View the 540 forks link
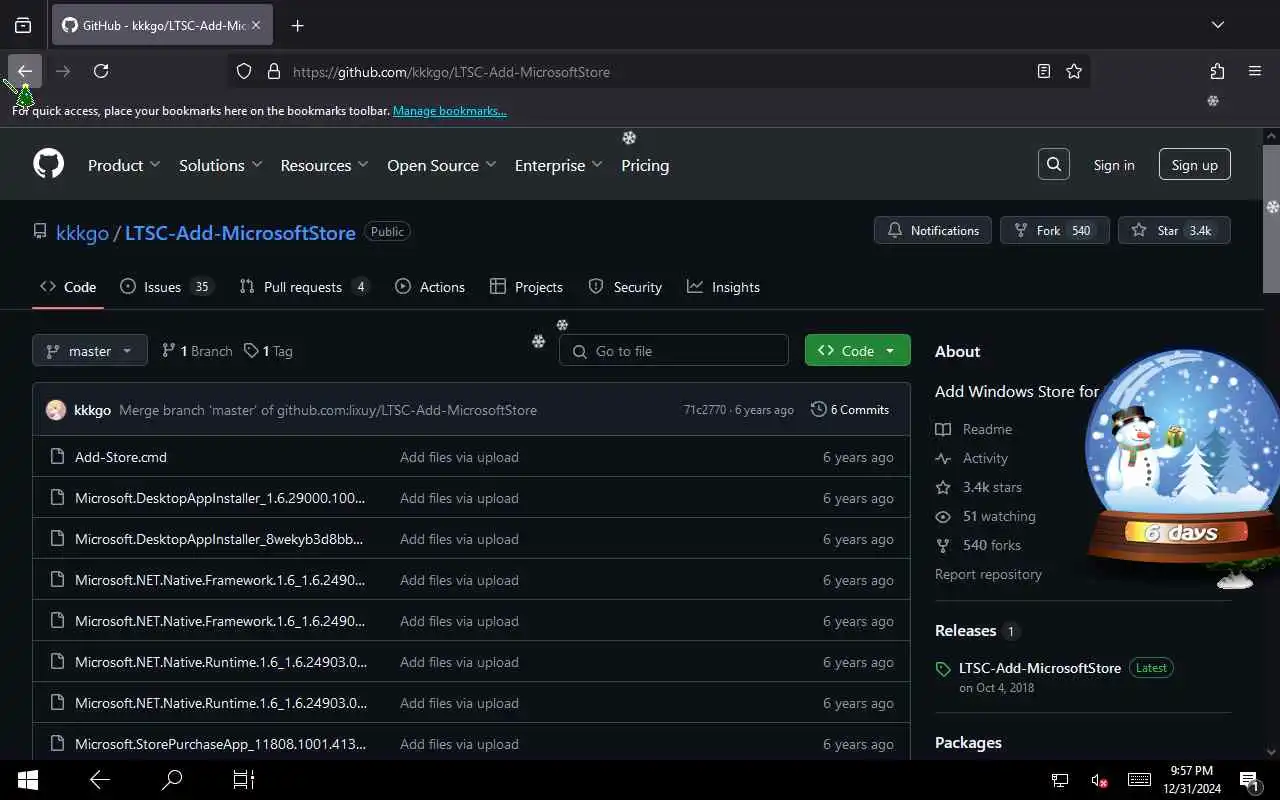1280x800 pixels. coord(979,545)
